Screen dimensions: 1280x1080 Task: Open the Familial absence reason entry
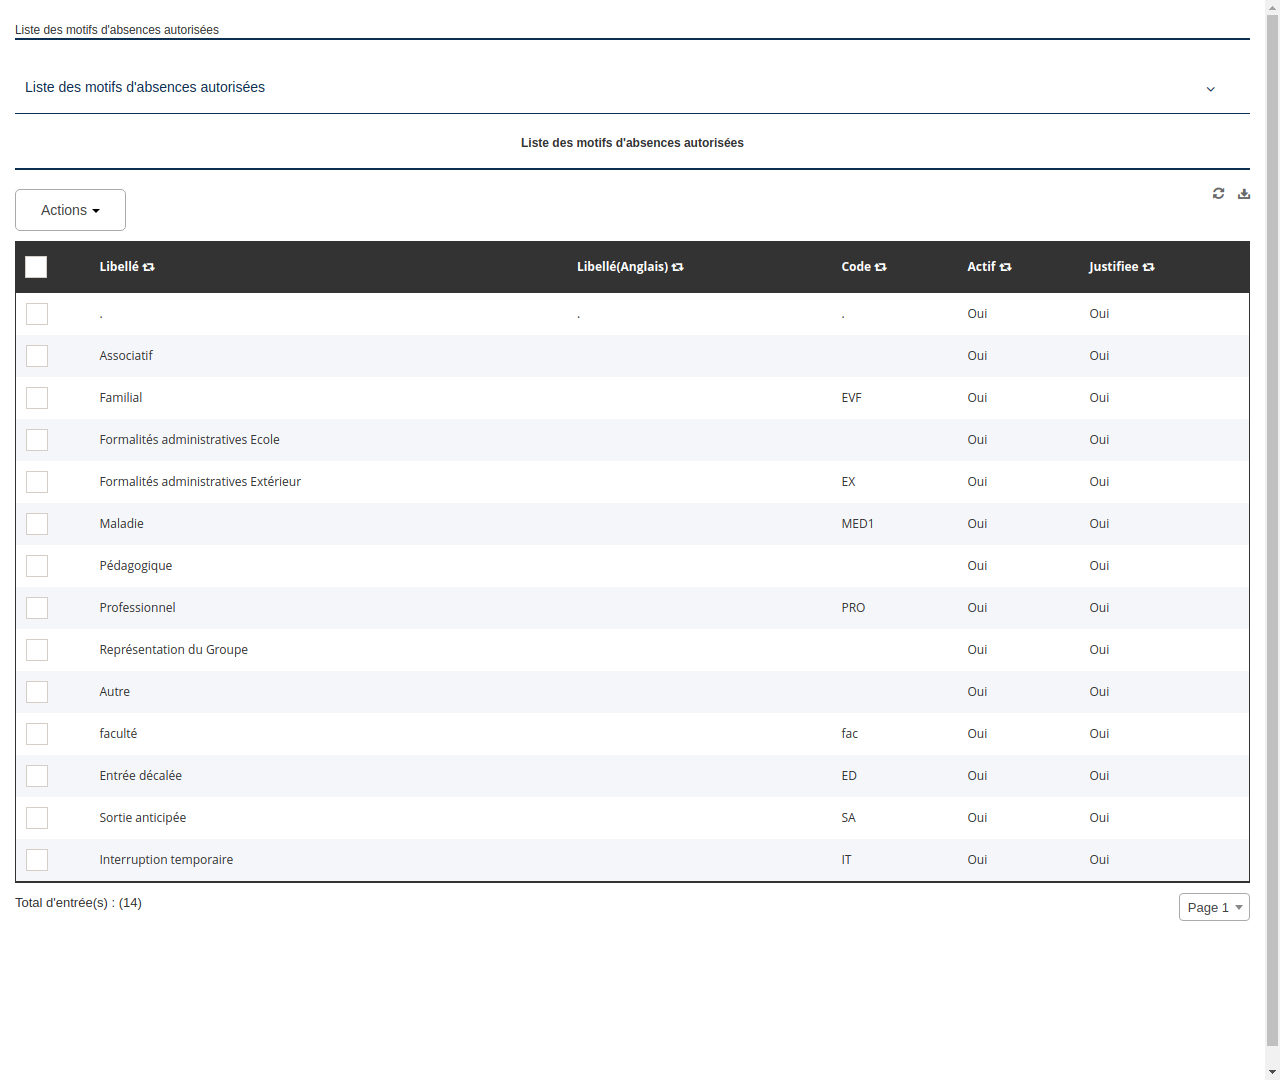[x=120, y=397]
